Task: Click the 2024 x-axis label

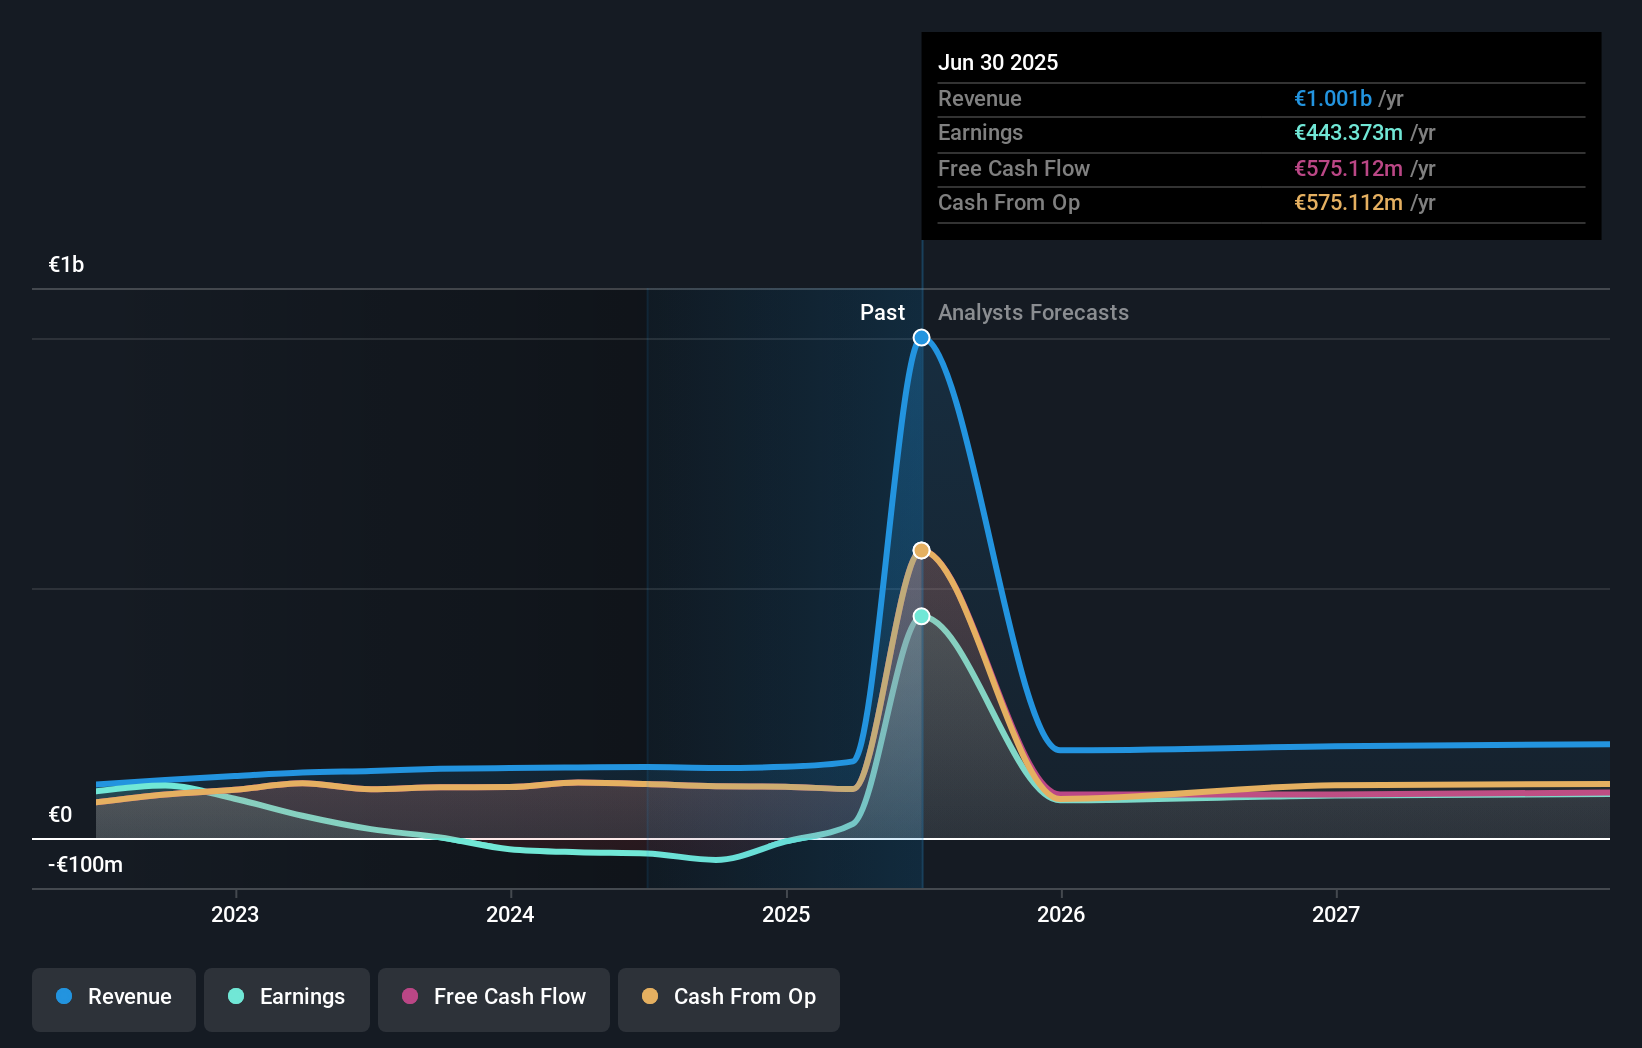Action: pyautogui.click(x=510, y=914)
